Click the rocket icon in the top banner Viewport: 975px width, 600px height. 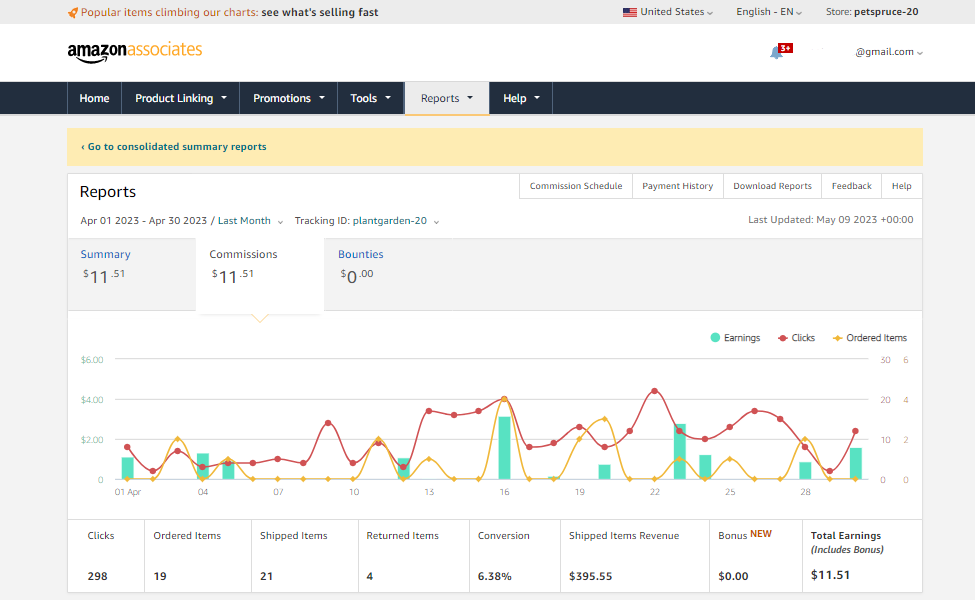click(x=73, y=12)
